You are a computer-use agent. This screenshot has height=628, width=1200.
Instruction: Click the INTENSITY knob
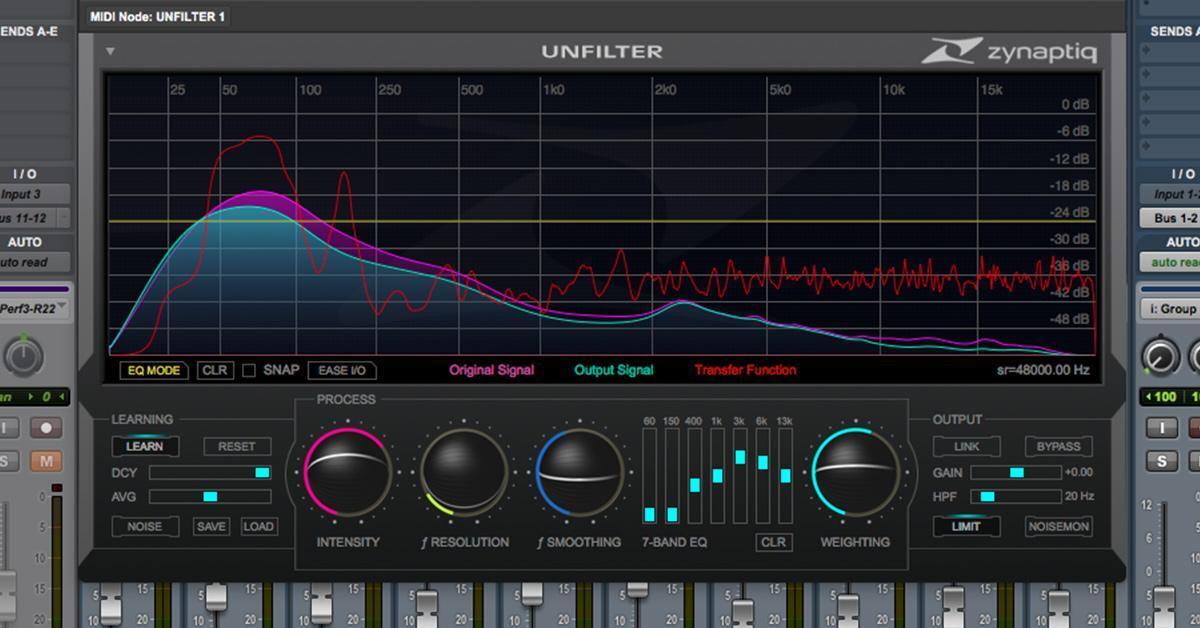[347, 471]
